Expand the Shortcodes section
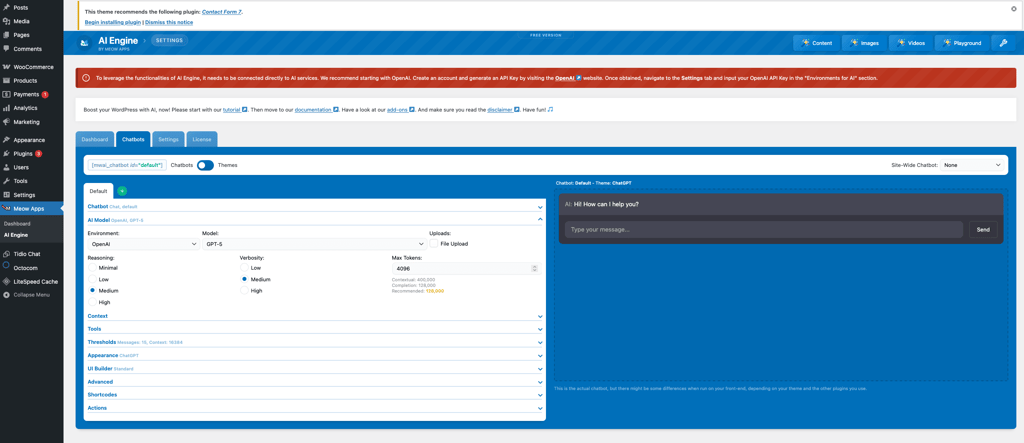Screen dimensions: 1024x443 (315, 395)
